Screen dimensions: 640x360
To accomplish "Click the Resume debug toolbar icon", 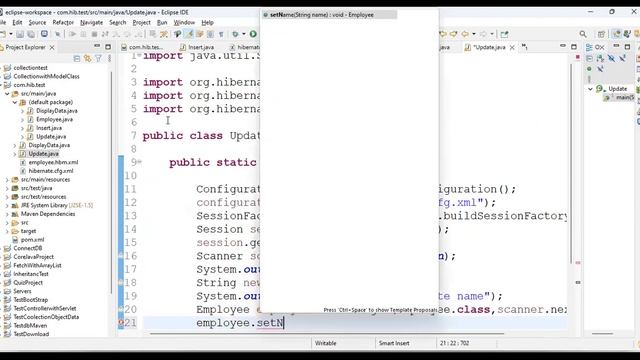I will tap(72, 34).
